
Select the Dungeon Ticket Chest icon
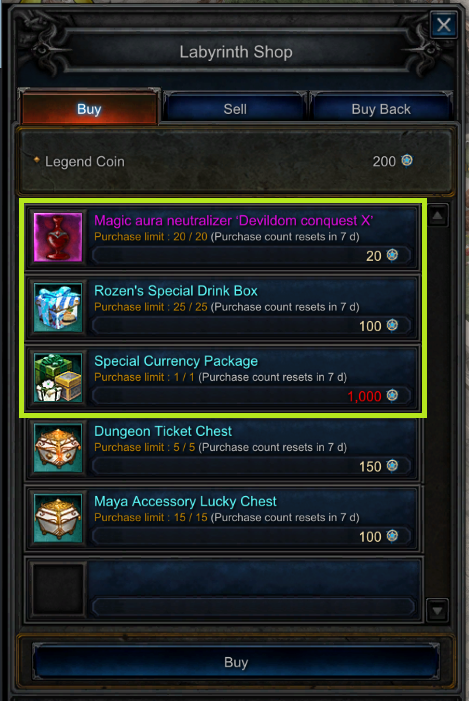(x=58, y=448)
